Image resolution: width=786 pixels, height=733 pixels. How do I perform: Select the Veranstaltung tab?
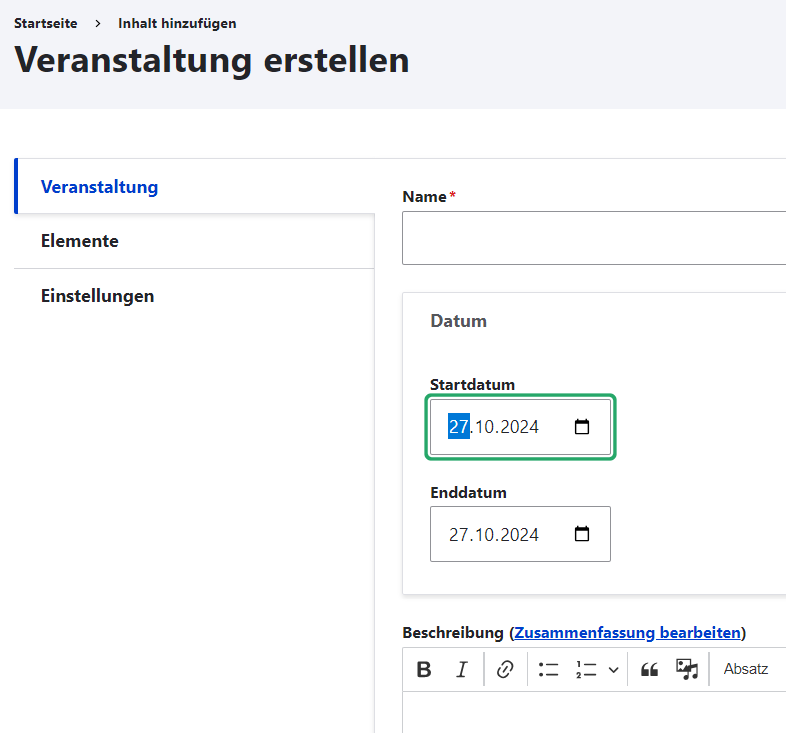click(99, 187)
